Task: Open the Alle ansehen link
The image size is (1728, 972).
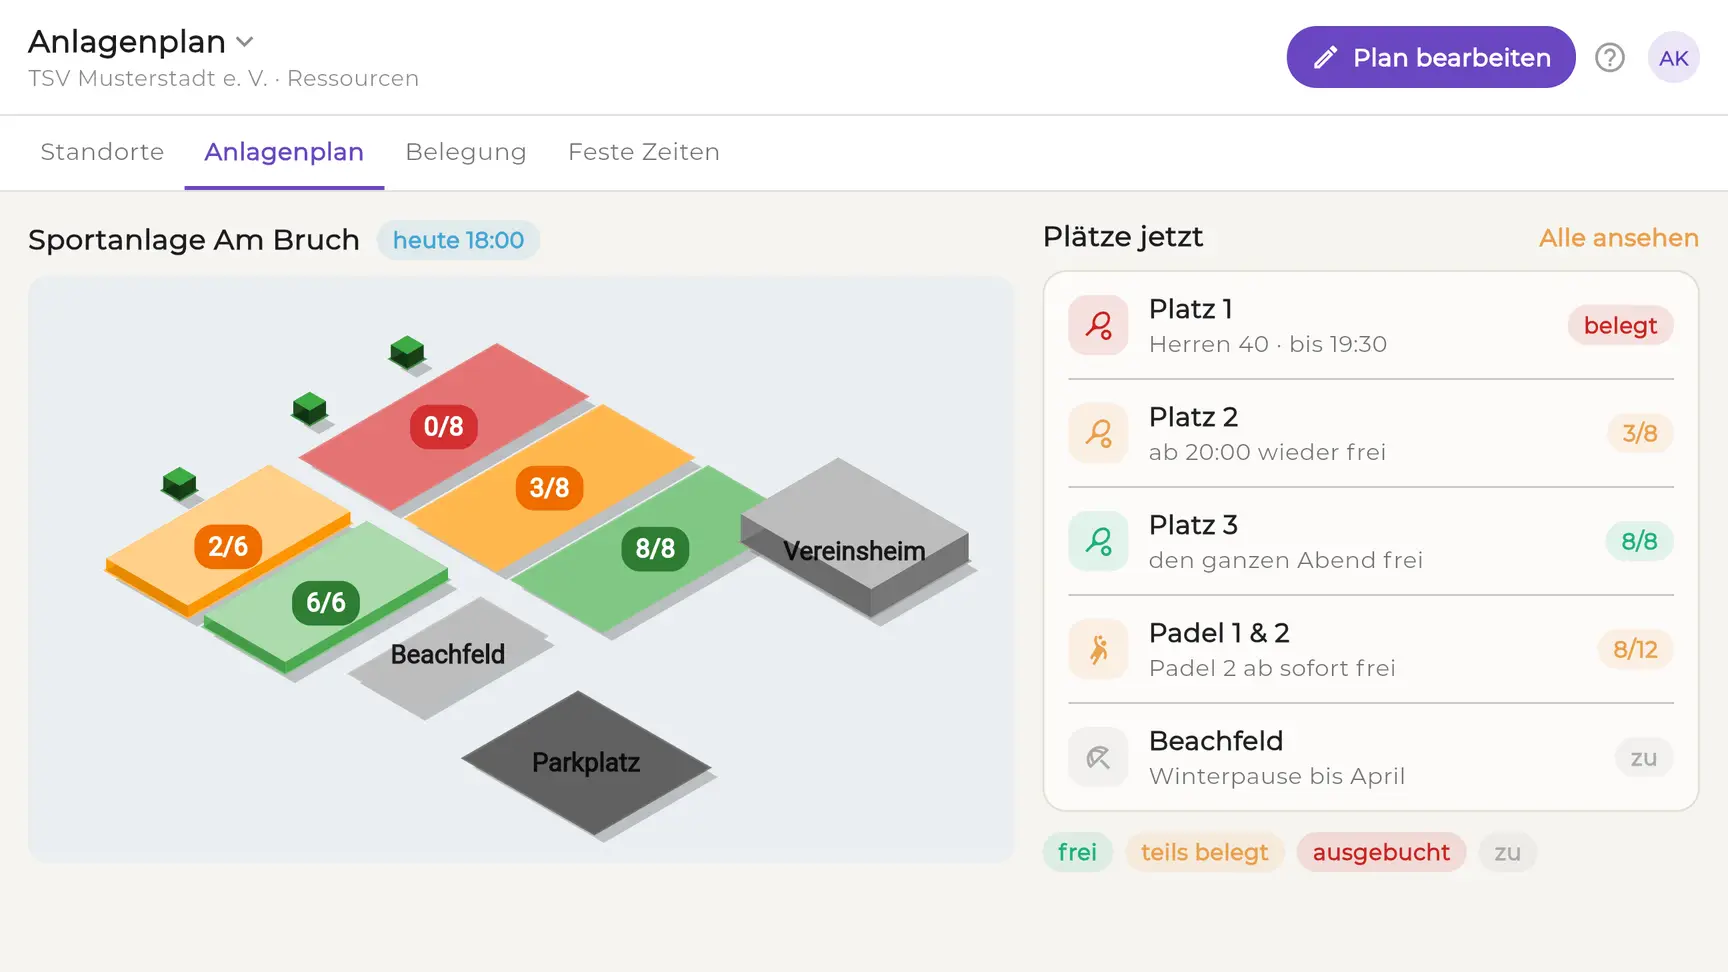Action: pos(1619,238)
